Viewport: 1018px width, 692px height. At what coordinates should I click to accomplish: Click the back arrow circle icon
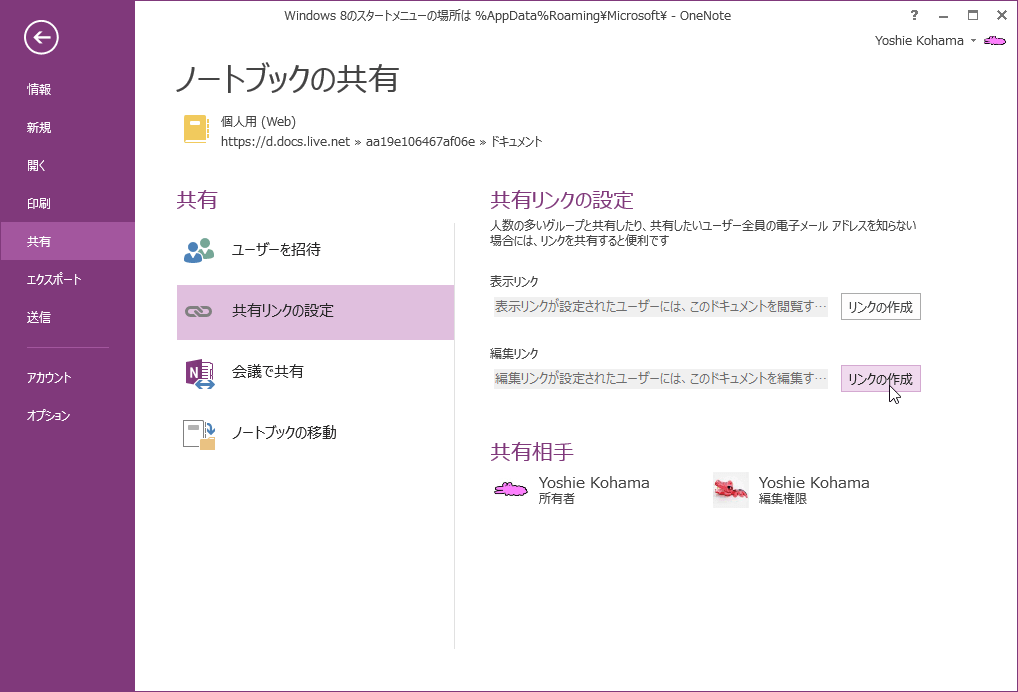(x=42, y=38)
